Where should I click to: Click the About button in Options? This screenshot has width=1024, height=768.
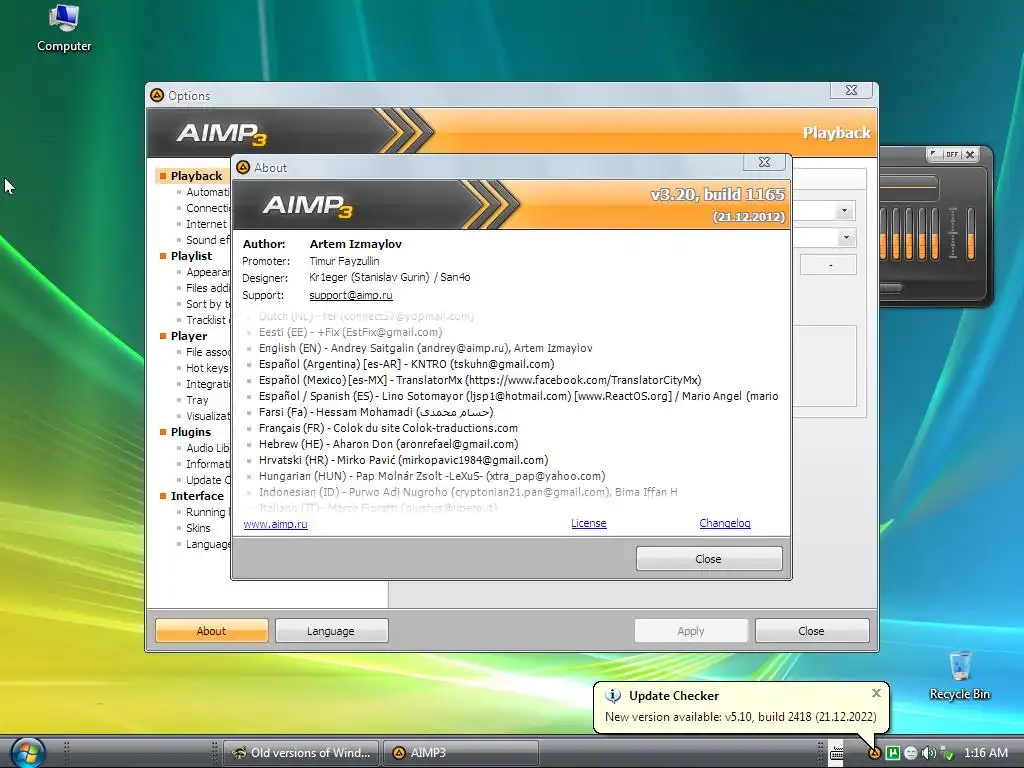(212, 631)
